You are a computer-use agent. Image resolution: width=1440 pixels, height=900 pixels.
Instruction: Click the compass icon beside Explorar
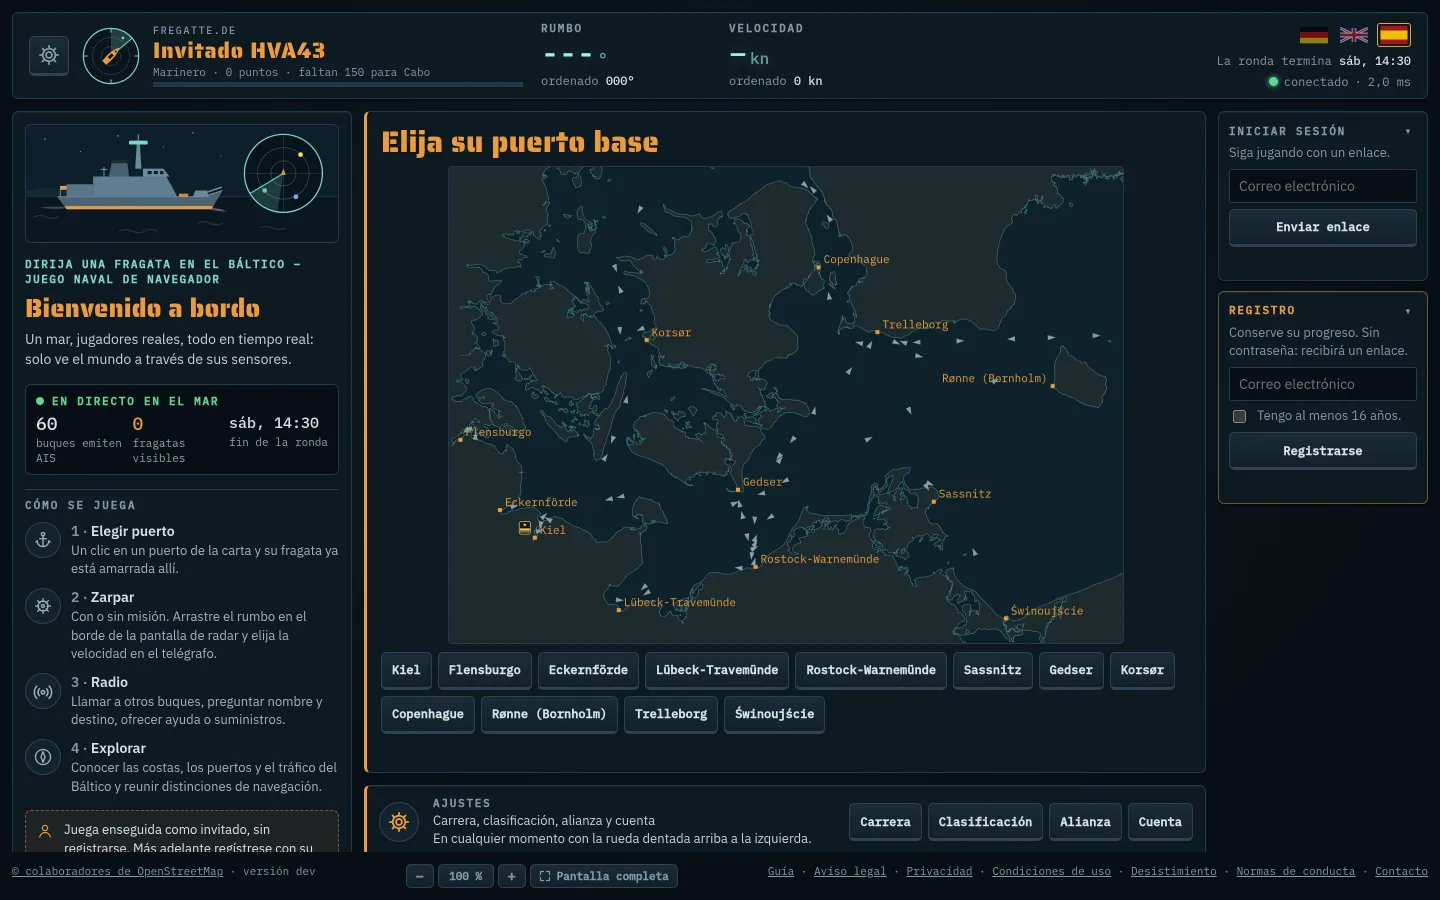tap(43, 757)
